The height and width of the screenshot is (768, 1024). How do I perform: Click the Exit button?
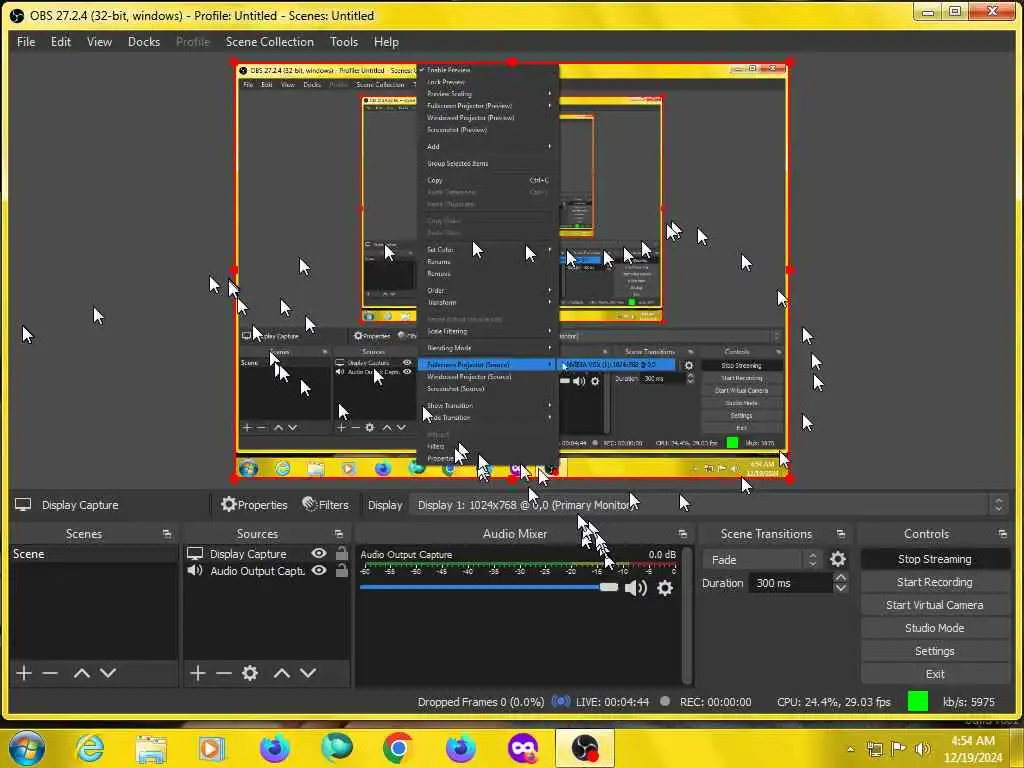click(935, 674)
